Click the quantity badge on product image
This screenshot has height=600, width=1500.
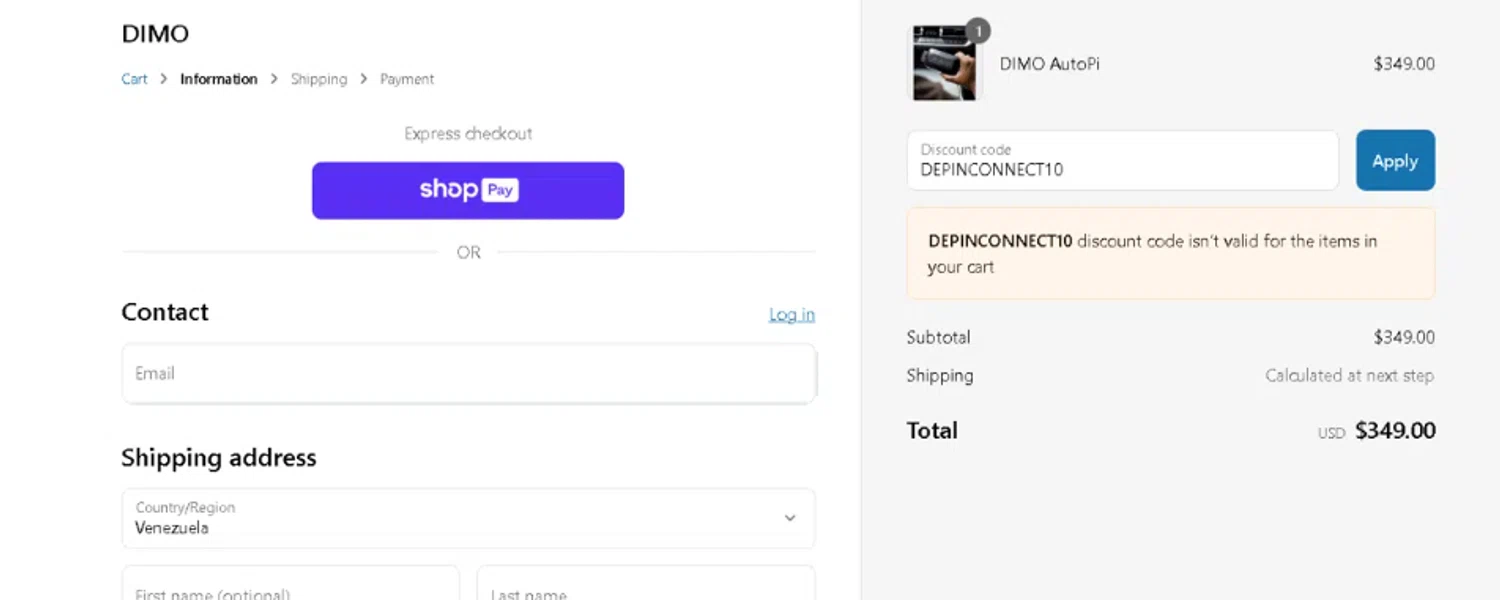point(978,31)
